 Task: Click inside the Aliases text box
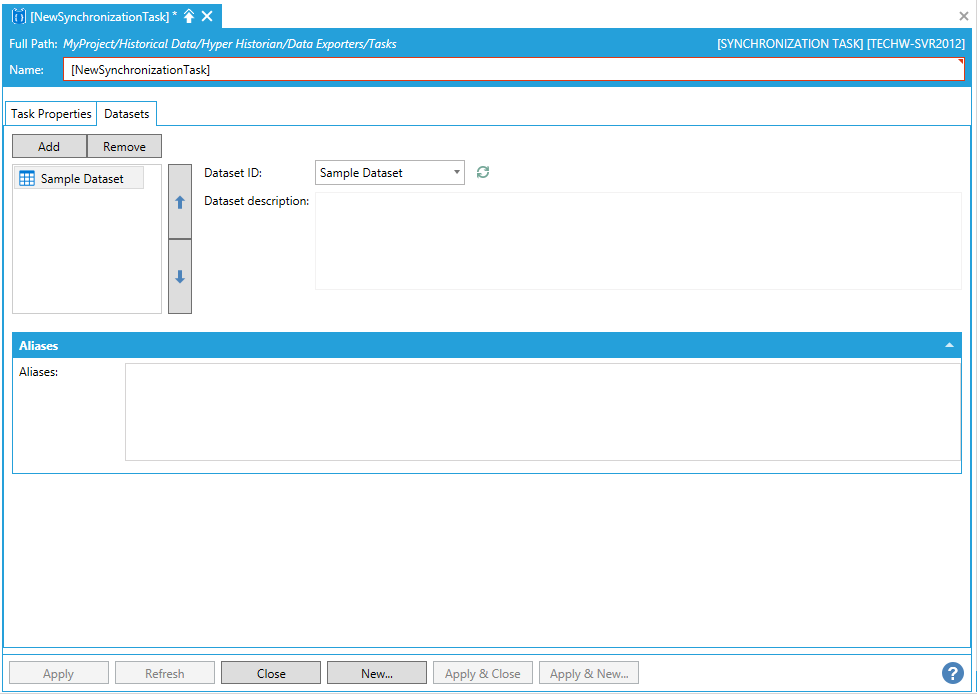542,411
